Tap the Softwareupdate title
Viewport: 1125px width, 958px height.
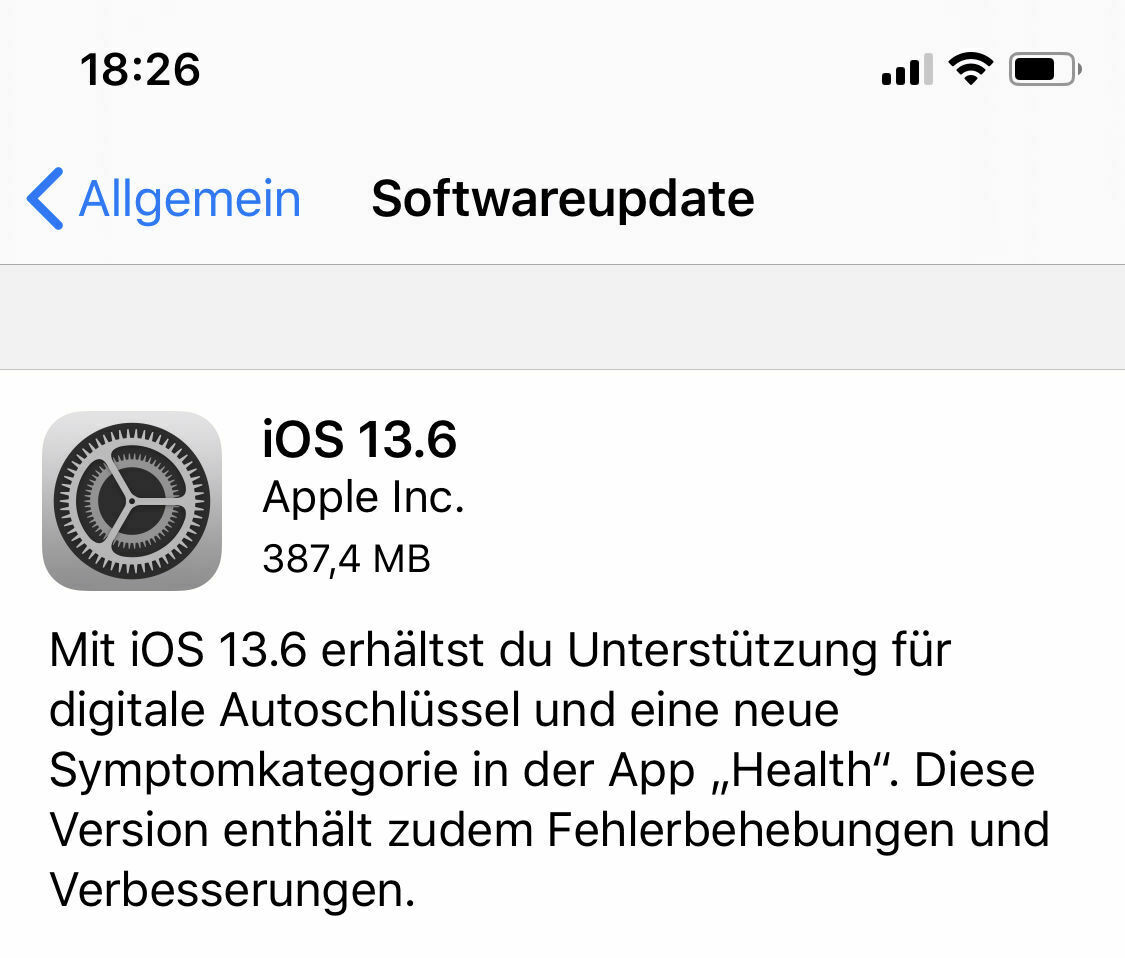[563, 199]
